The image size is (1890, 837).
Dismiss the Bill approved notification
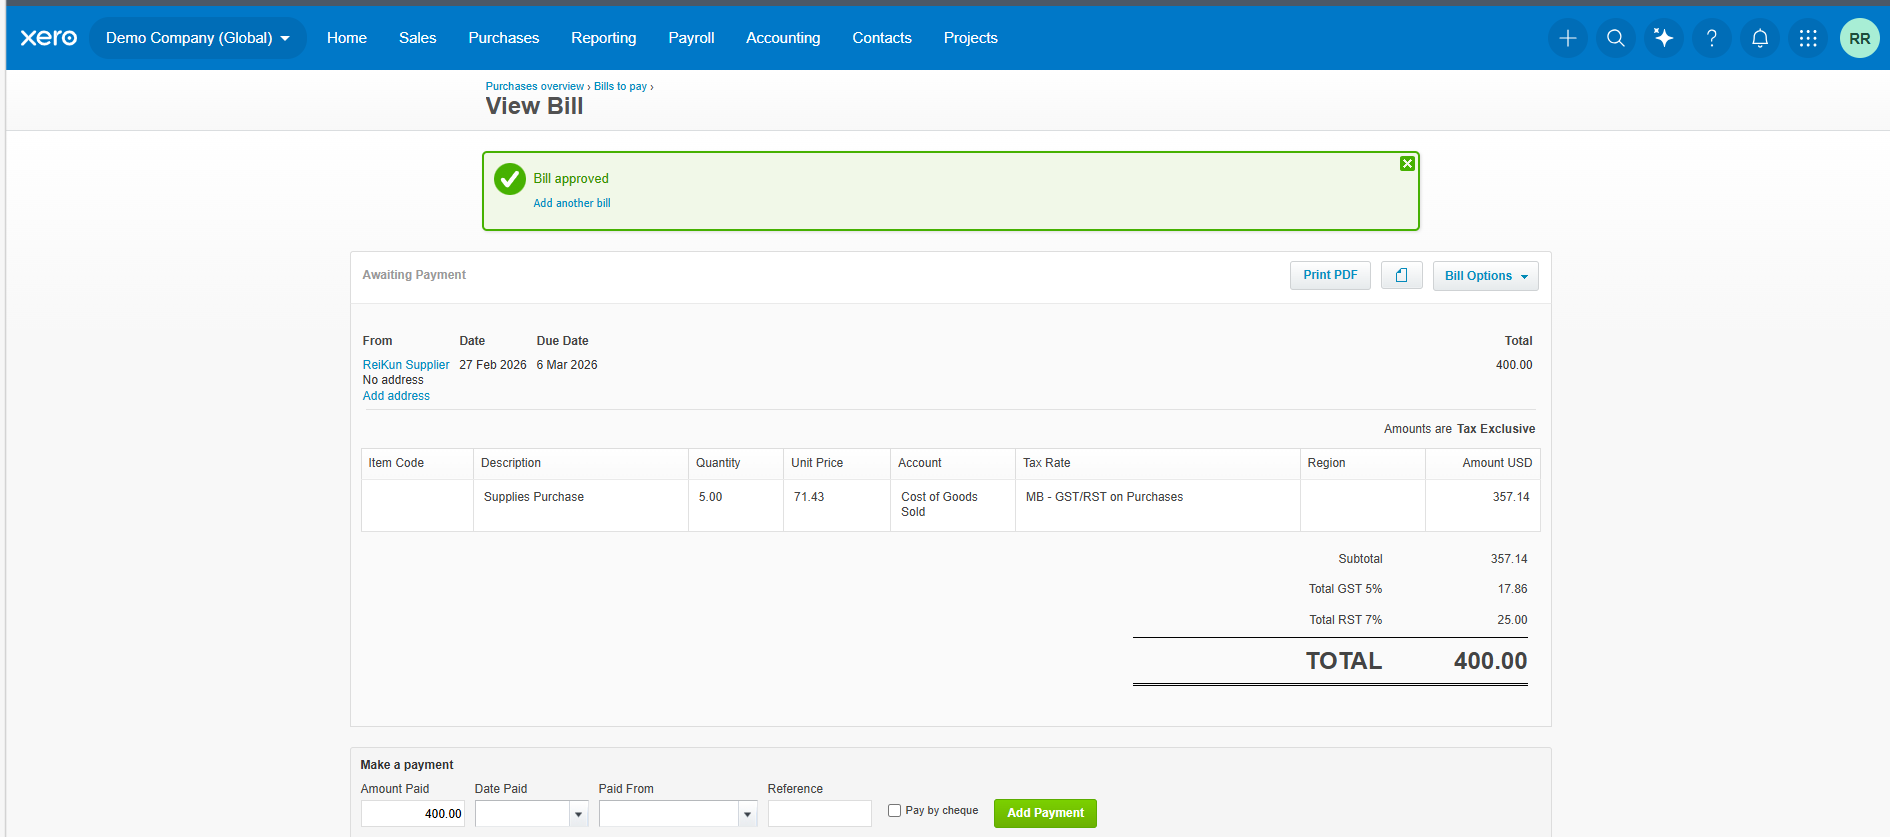(1407, 164)
